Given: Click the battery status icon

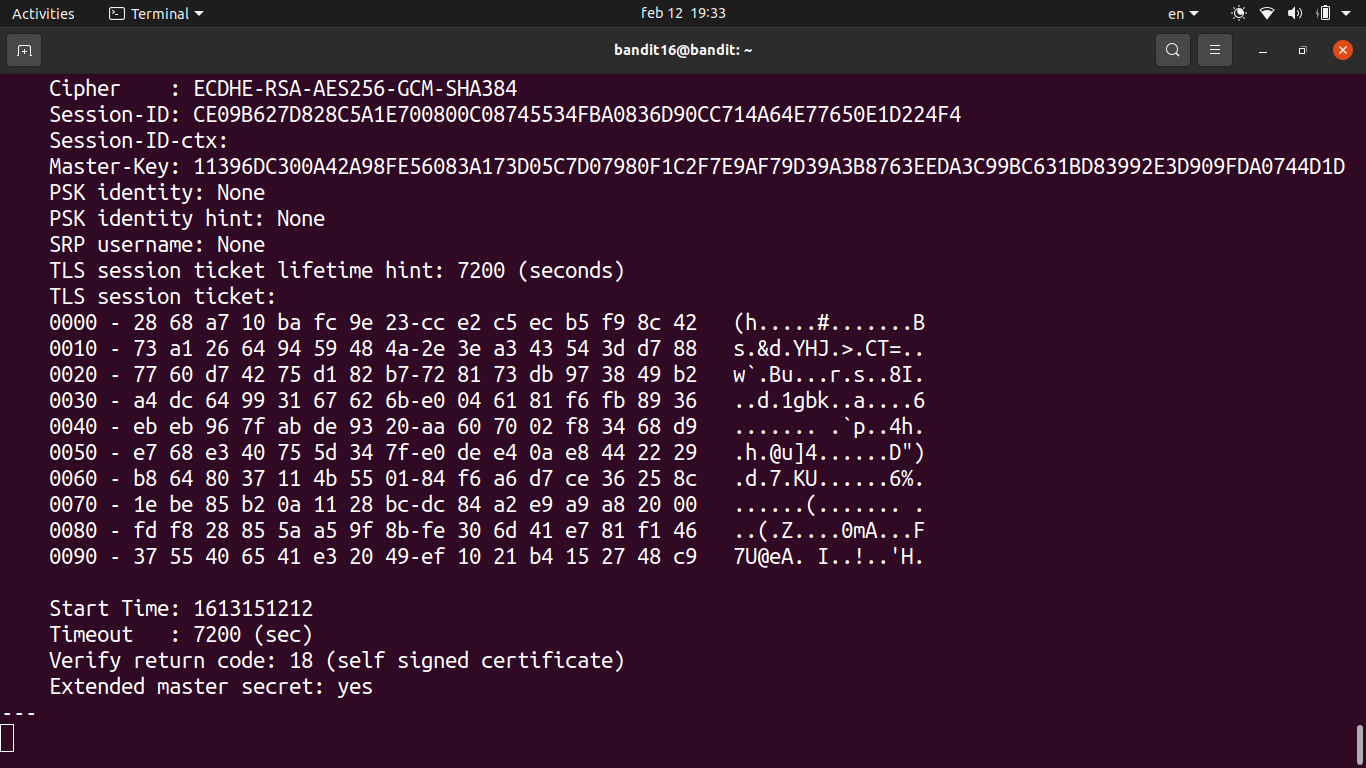Looking at the screenshot, I should coord(1323,14).
